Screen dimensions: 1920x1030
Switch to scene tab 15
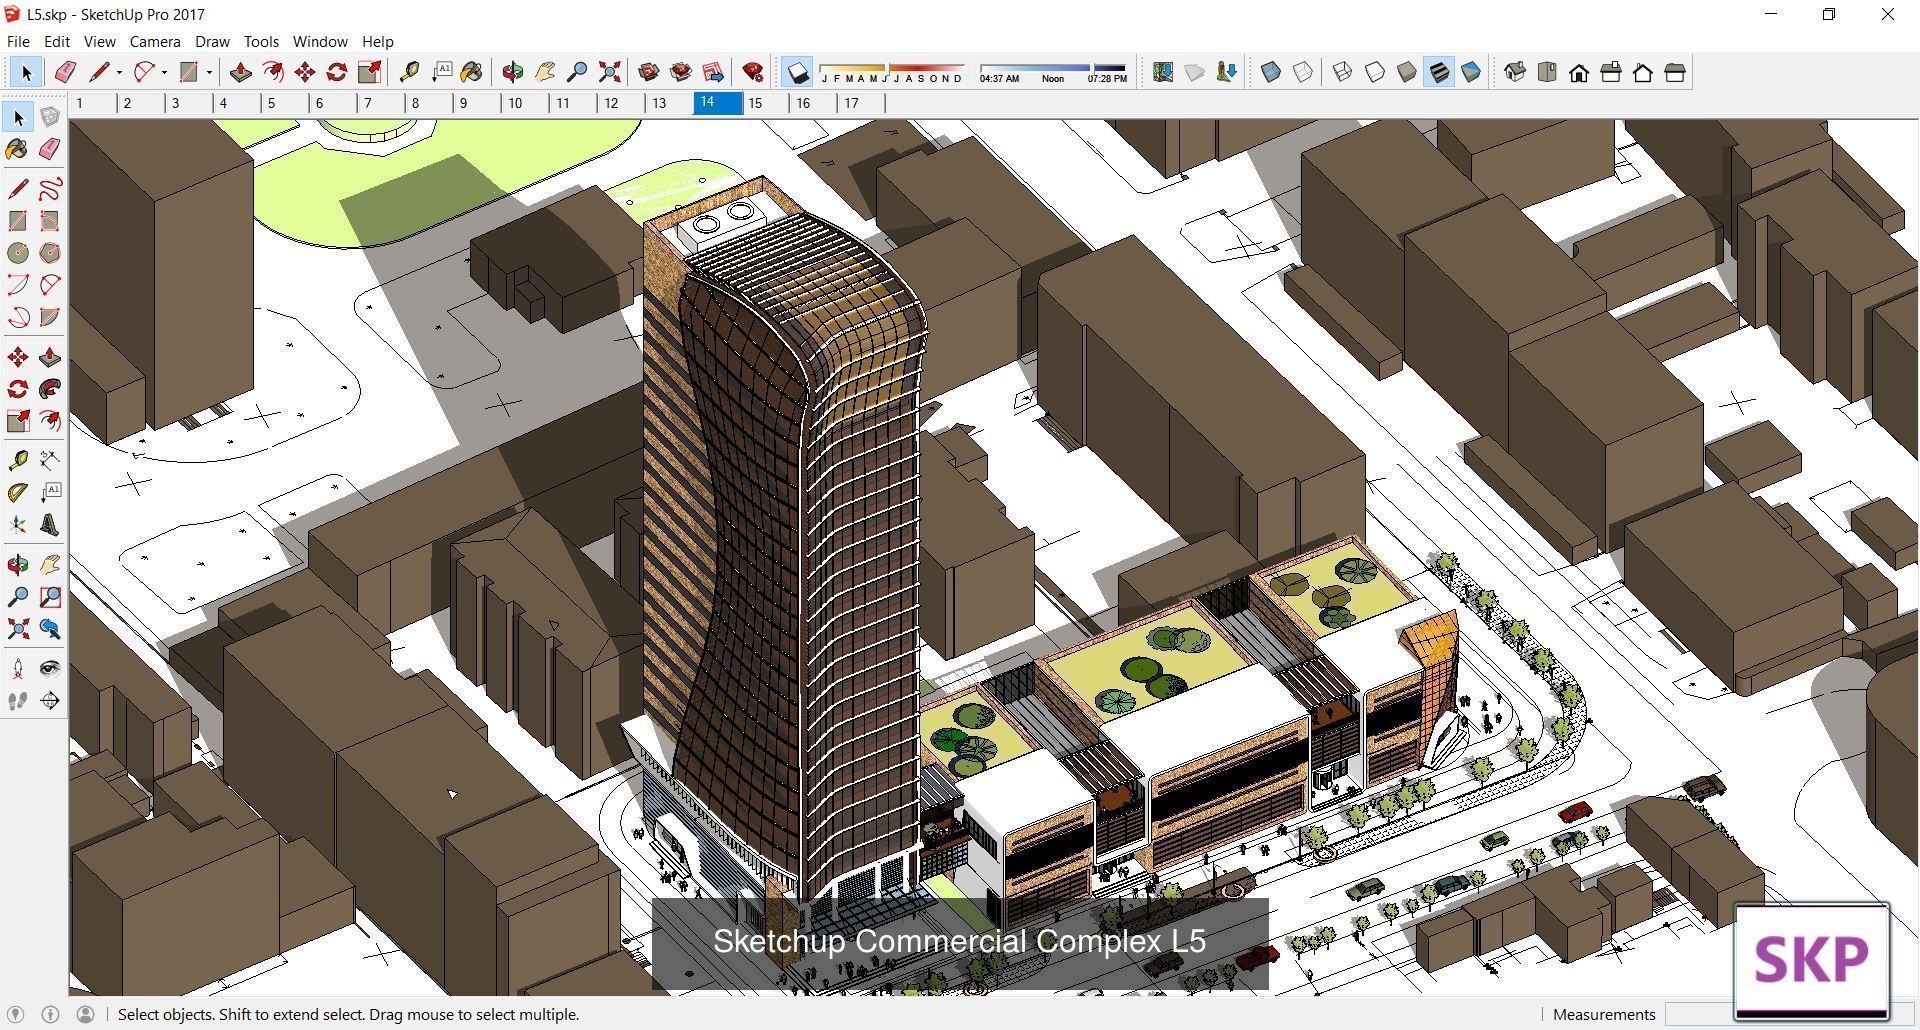coord(765,103)
